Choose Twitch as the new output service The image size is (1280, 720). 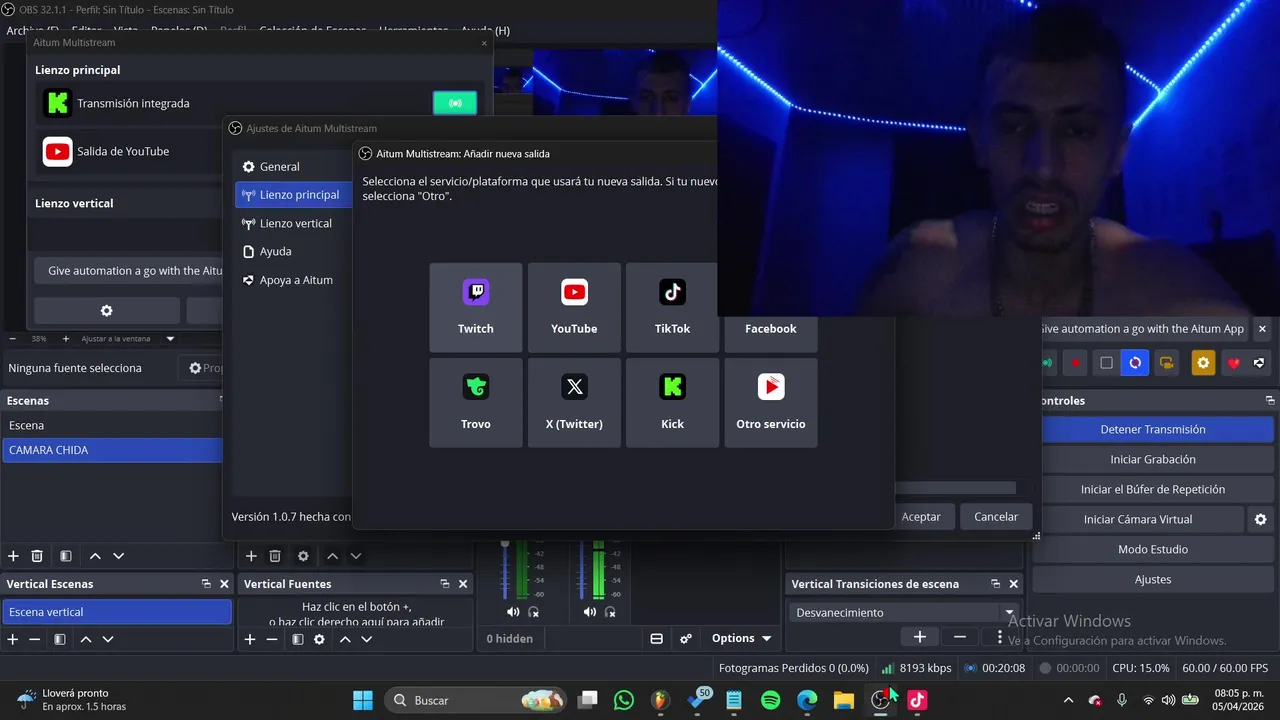[476, 307]
